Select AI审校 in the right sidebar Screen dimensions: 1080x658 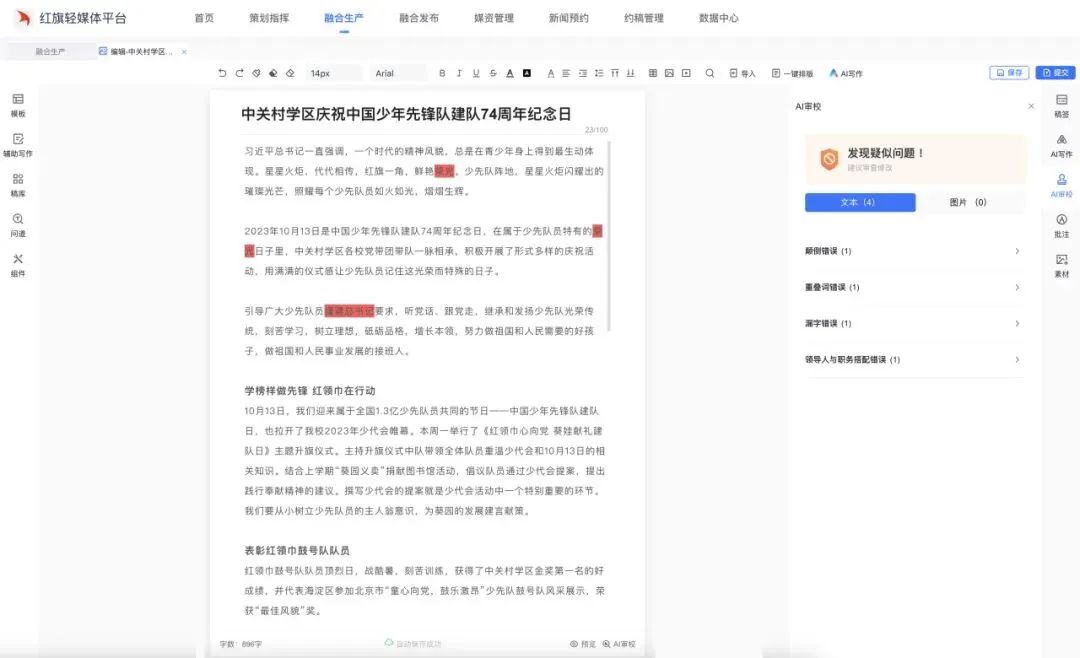pos(1061,186)
